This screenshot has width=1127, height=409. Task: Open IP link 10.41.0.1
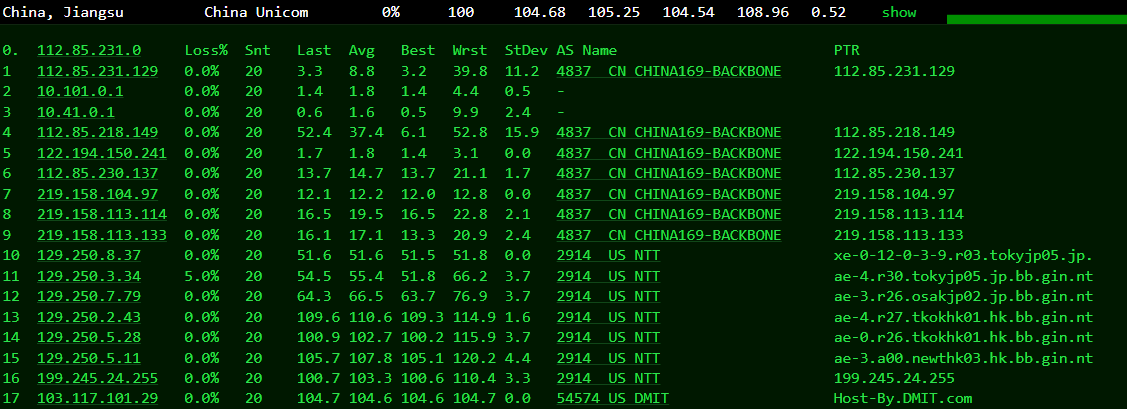76,112
